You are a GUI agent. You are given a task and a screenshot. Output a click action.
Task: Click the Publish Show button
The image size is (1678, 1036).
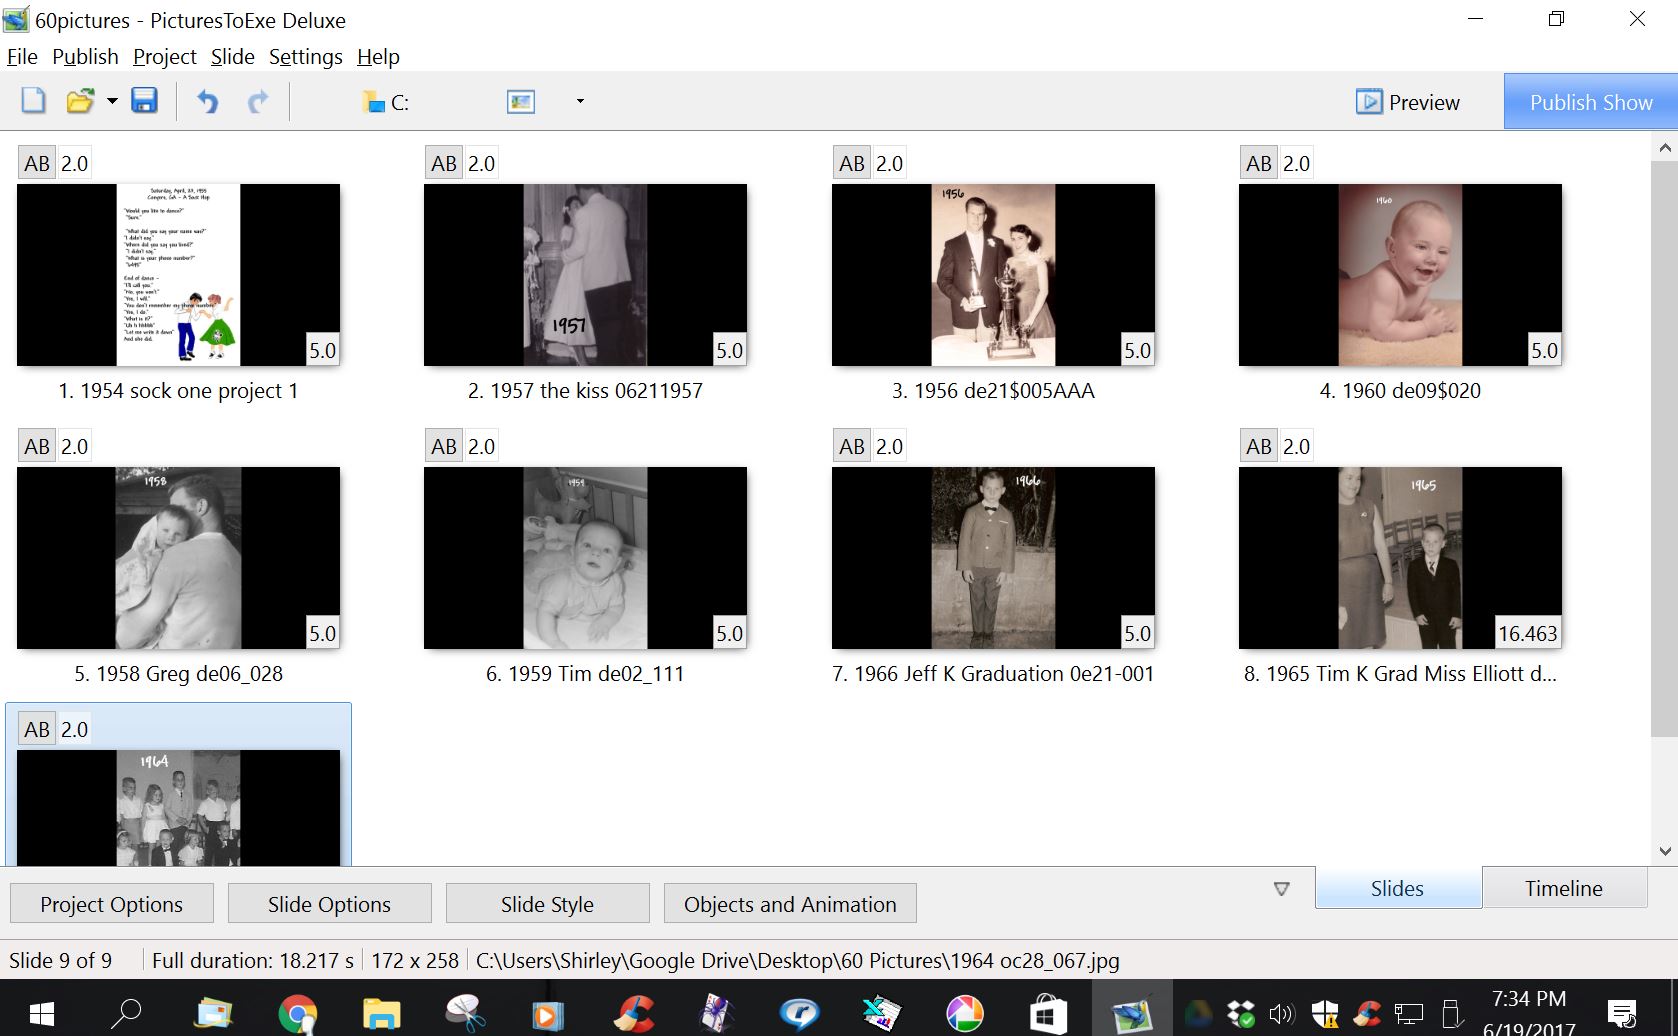coord(1590,102)
